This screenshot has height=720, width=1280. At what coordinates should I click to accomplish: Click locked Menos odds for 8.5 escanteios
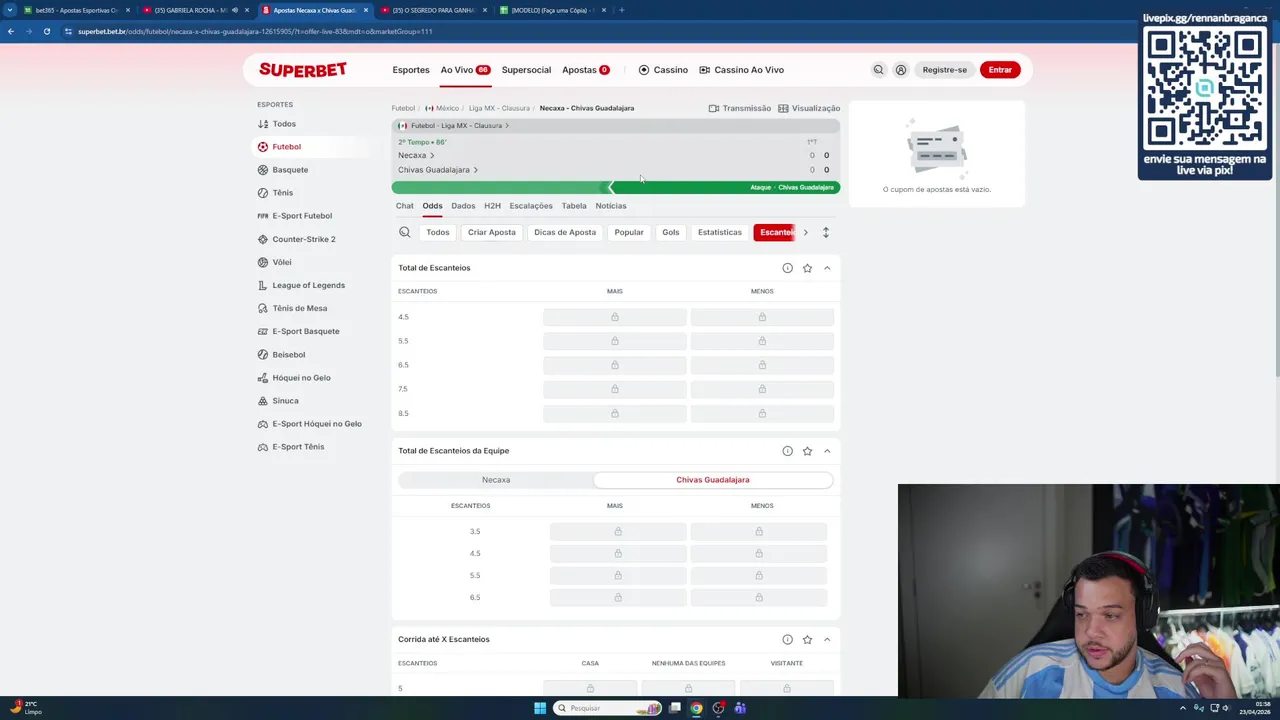pyautogui.click(x=762, y=413)
